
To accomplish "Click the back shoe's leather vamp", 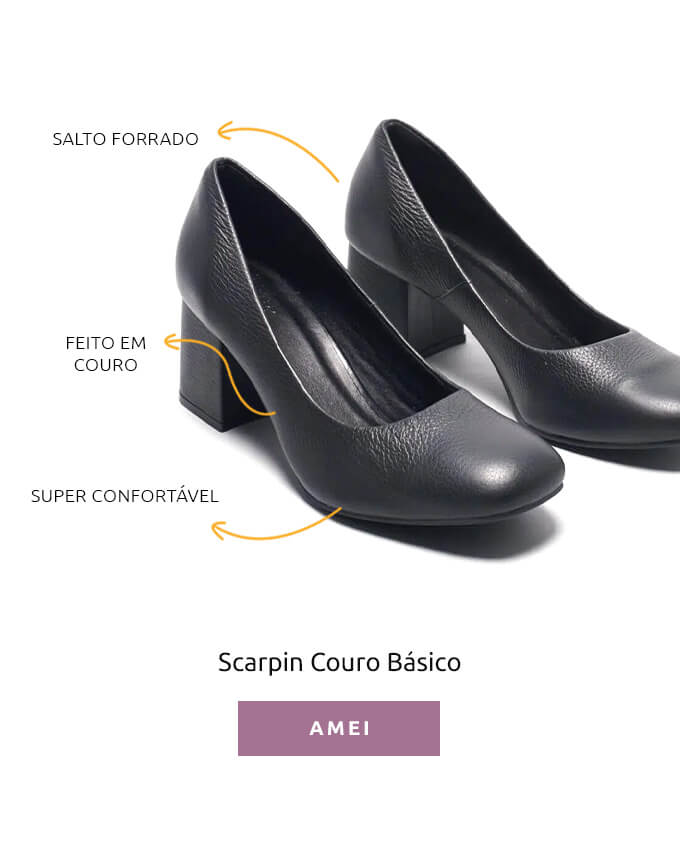I will click(x=607, y=379).
